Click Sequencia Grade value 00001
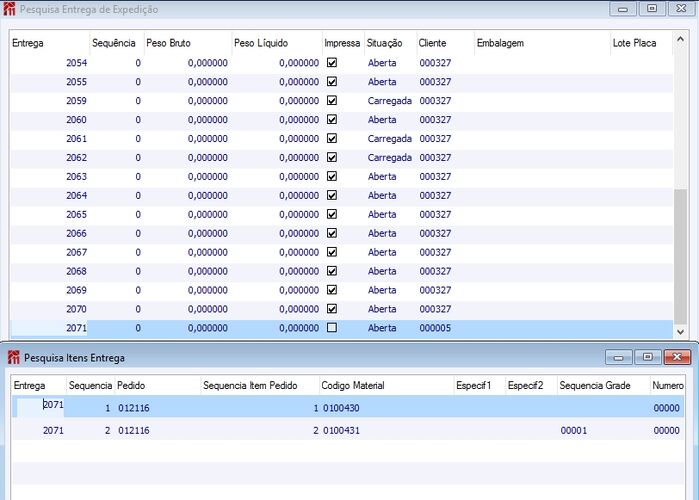The height and width of the screenshot is (500, 699). pyautogui.click(x=574, y=430)
